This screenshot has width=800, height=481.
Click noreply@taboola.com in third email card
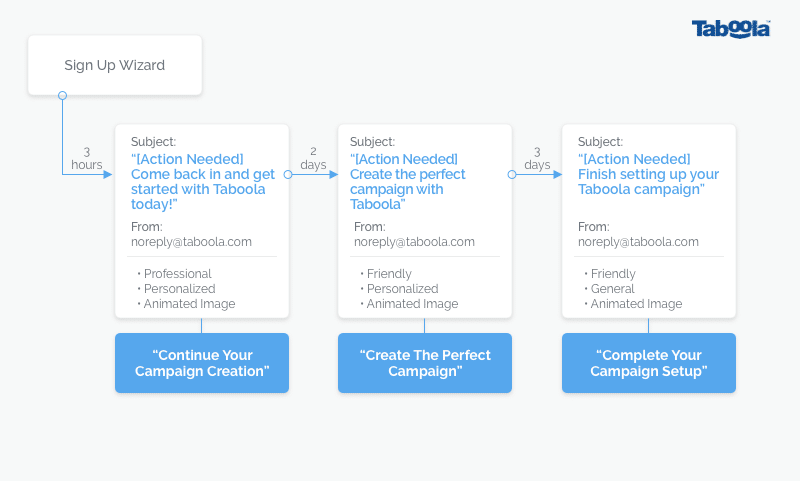pos(638,242)
